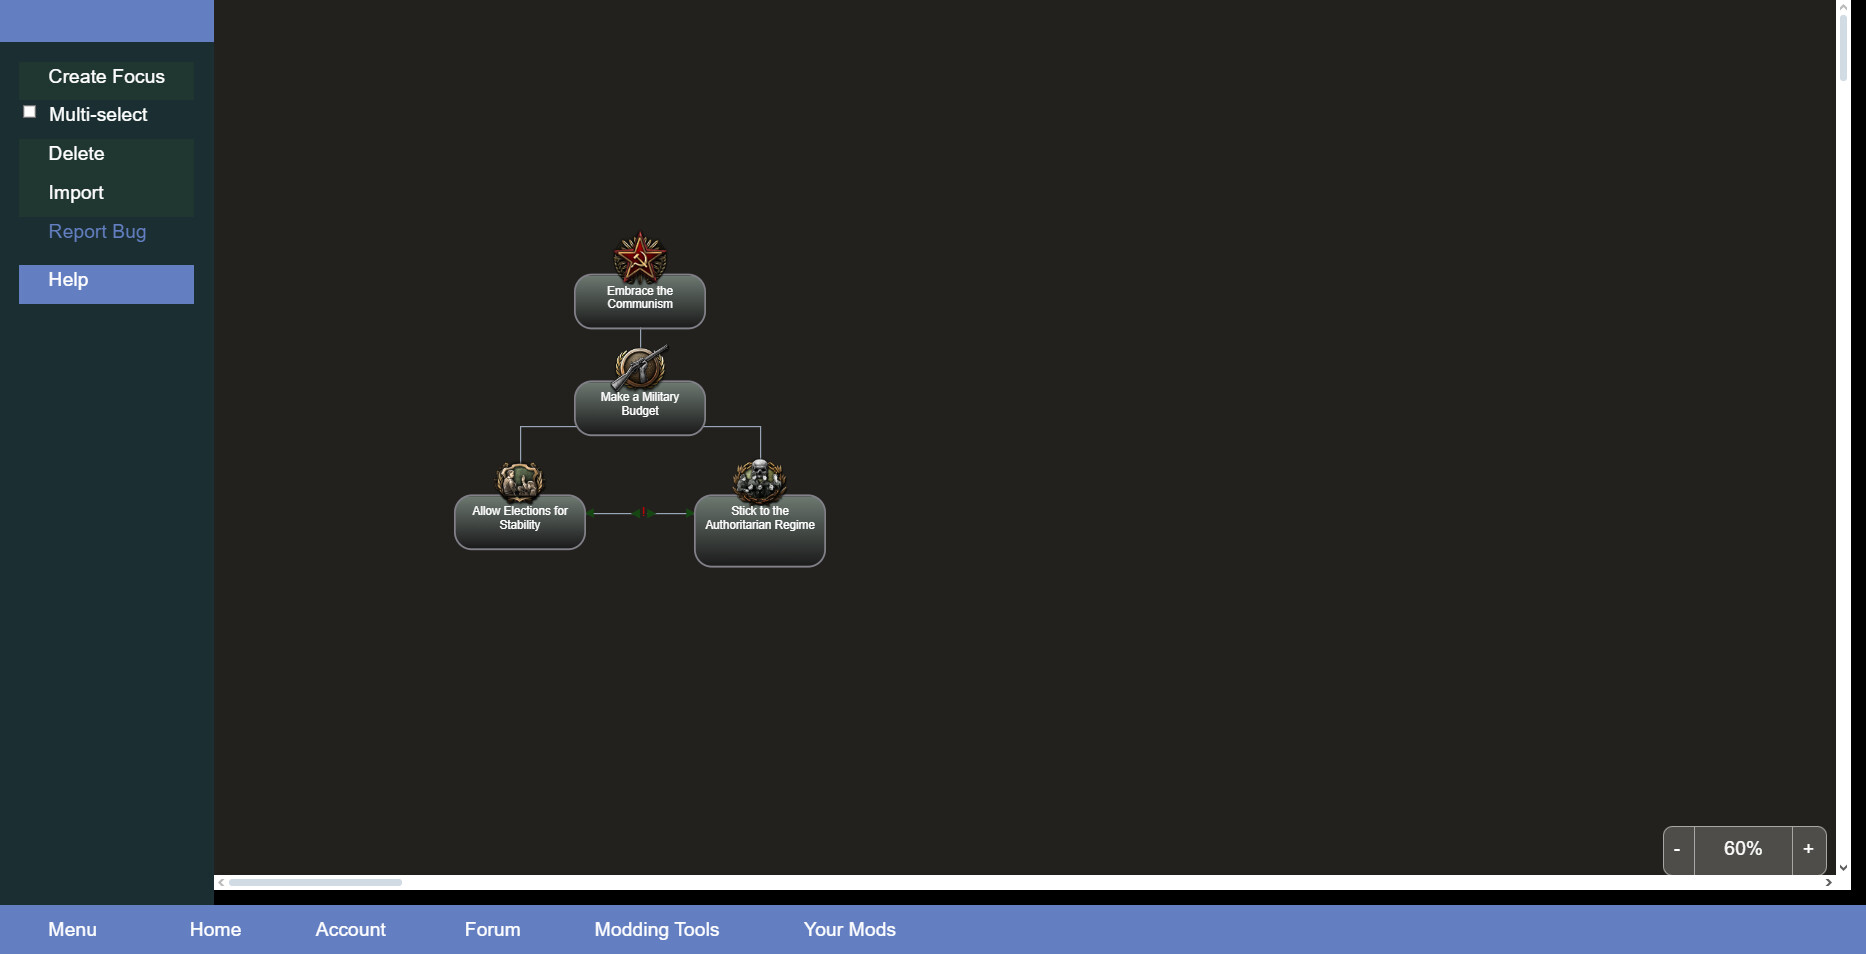The width and height of the screenshot is (1866, 954).
Task: Click the Allow Elections focus icon
Action: pyautogui.click(x=520, y=481)
